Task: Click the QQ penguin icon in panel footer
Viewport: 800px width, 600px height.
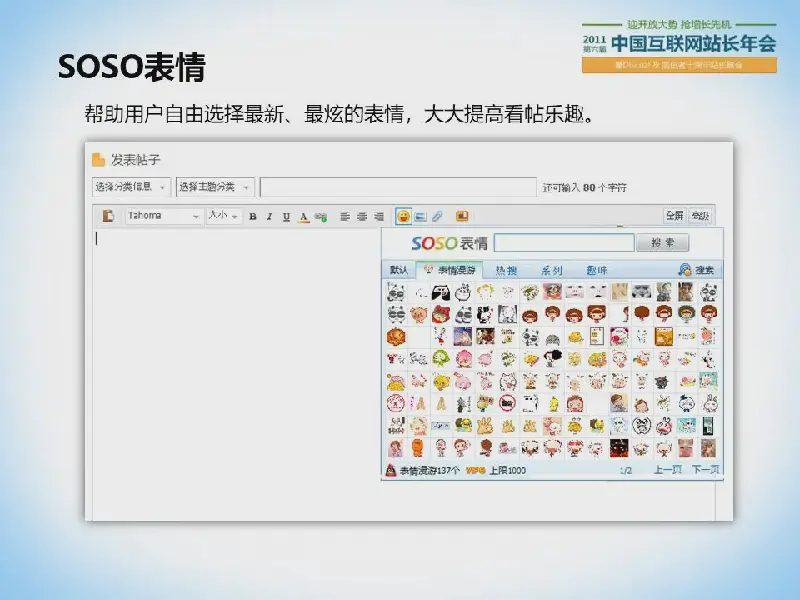Action: [x=391, y=470]
